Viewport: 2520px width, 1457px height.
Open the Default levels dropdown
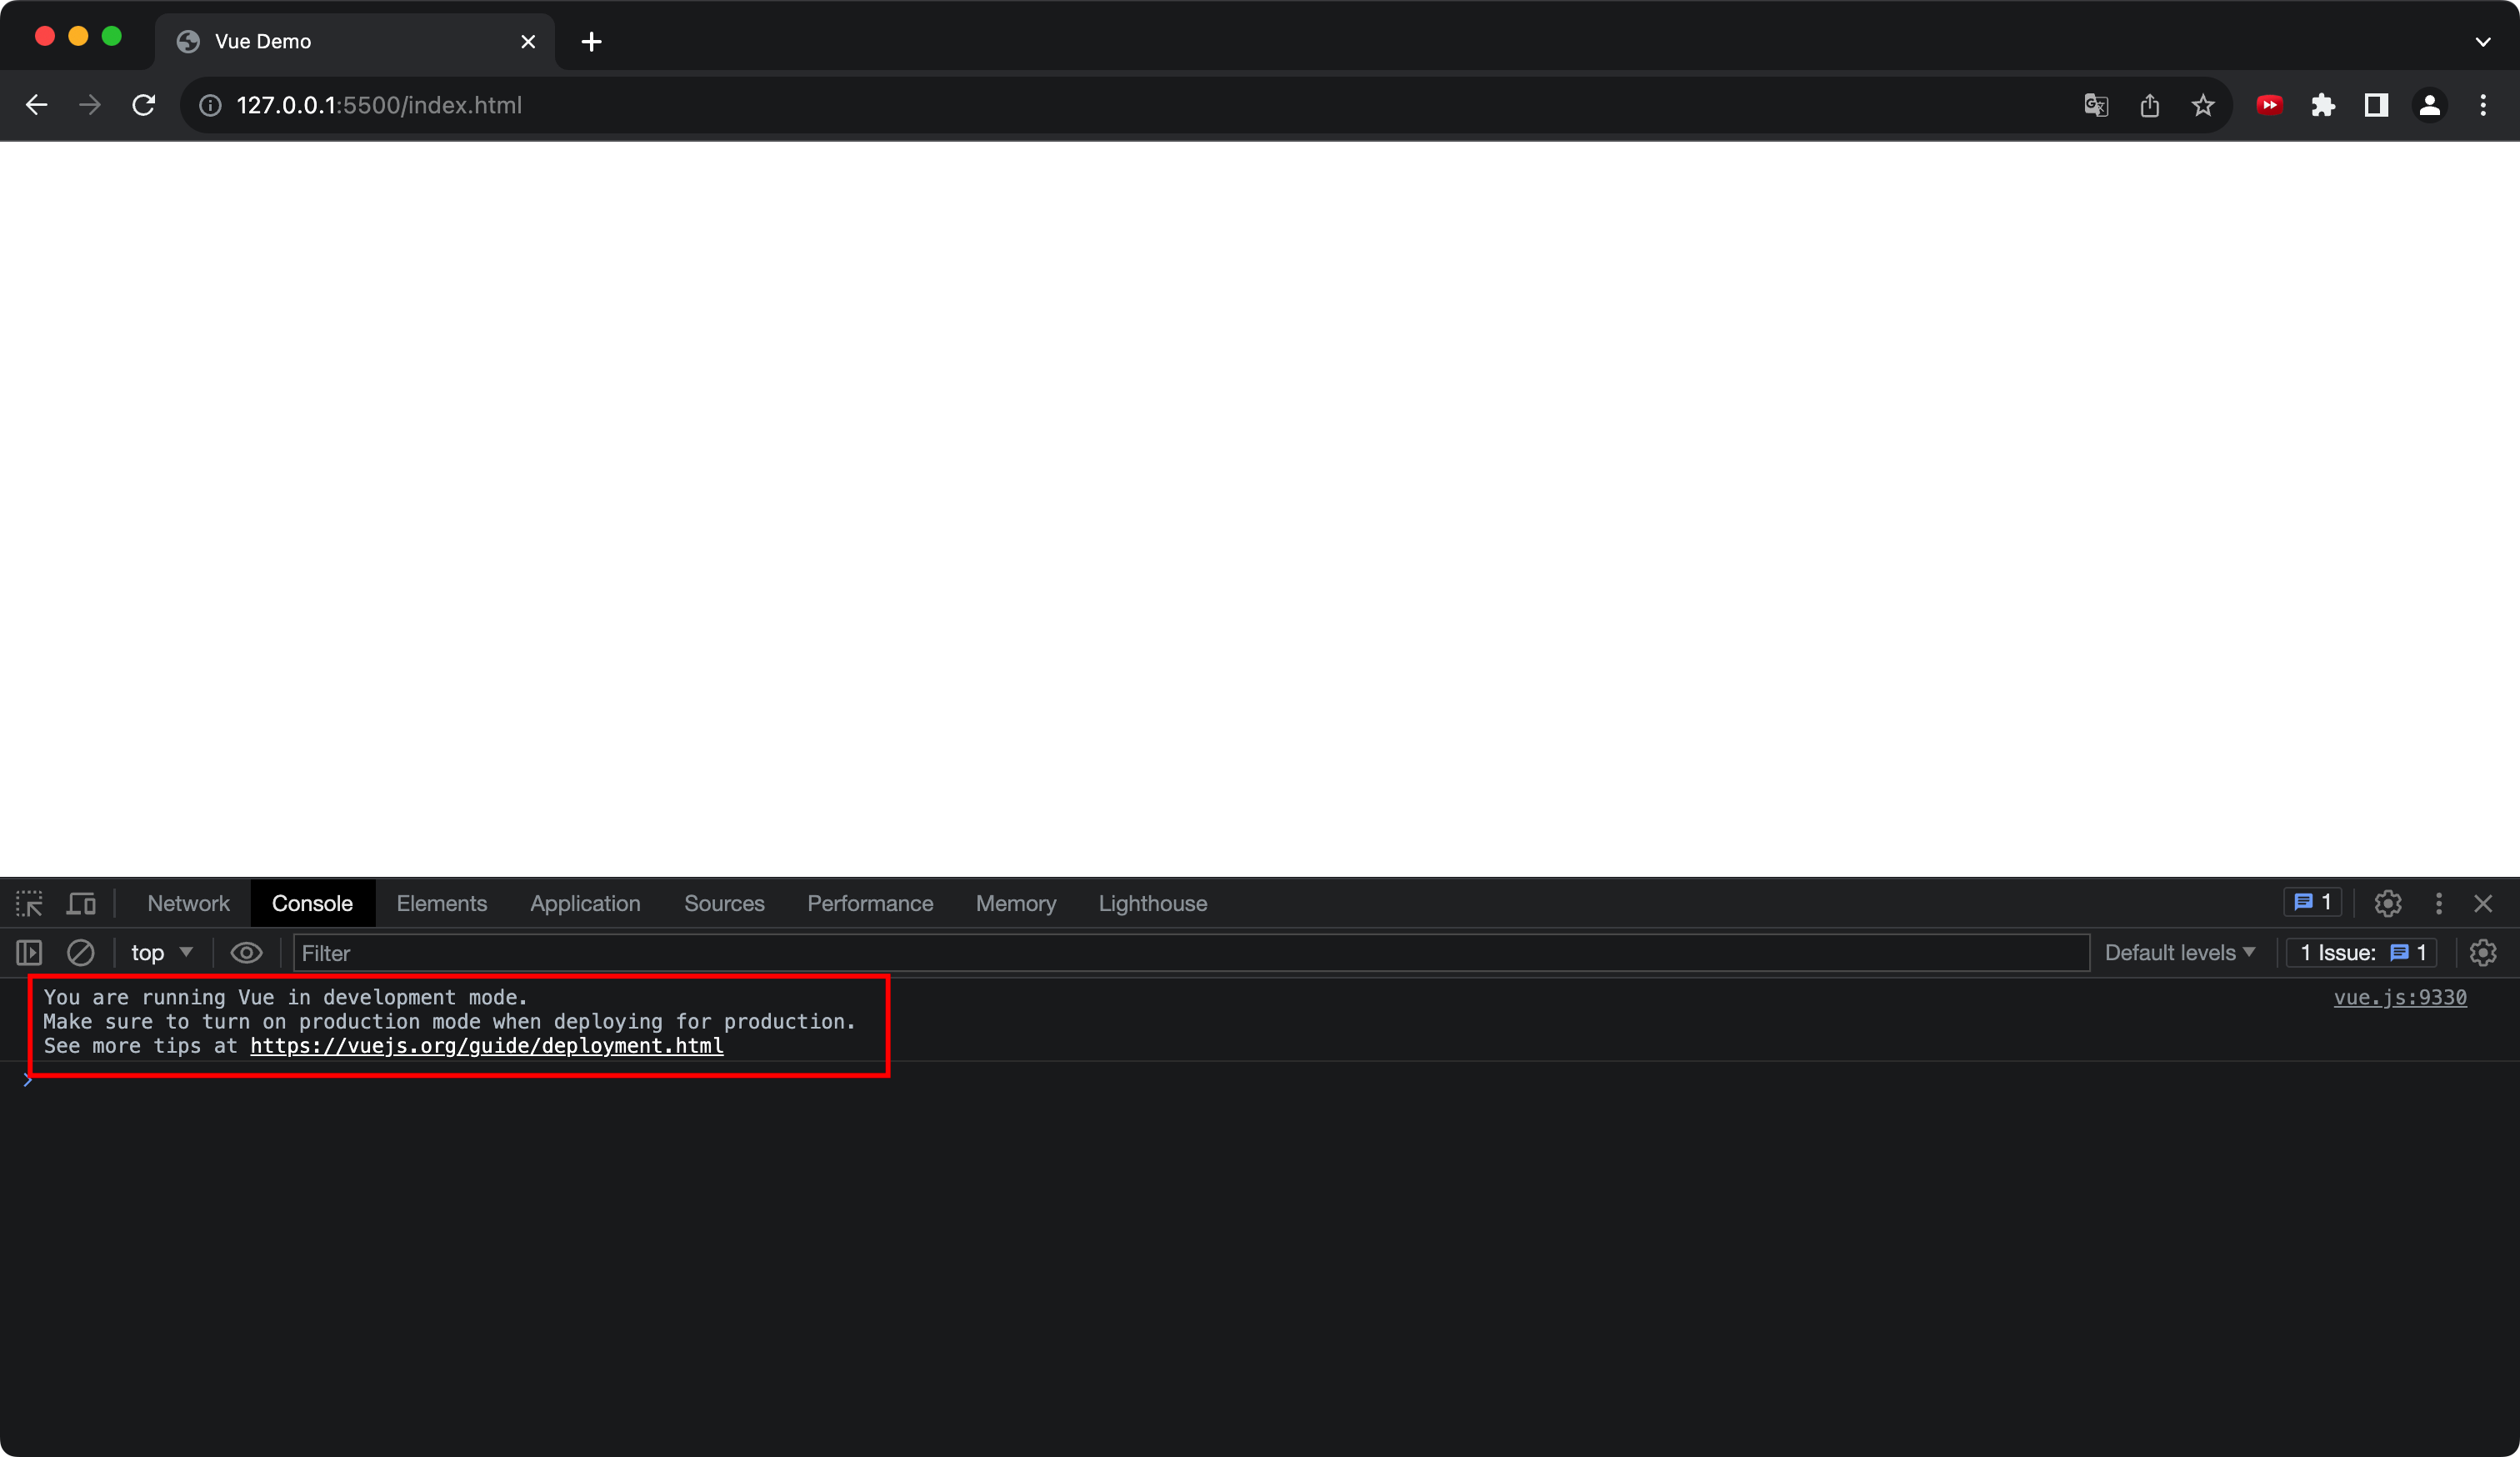tap(2179, 953)
